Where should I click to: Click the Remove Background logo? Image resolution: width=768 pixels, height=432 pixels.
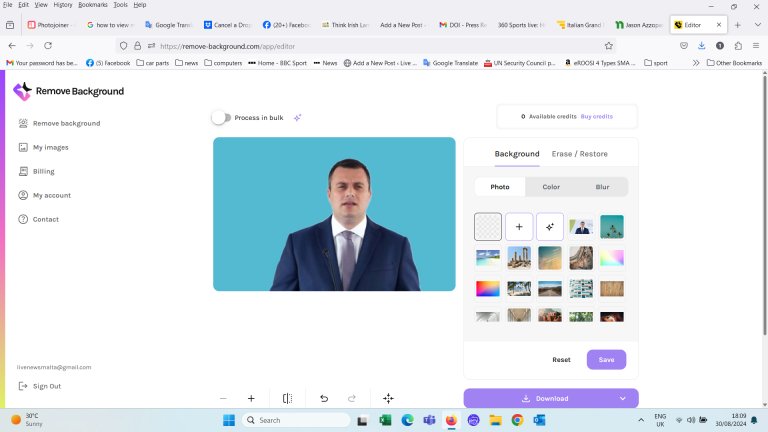pyautogui.click(x=69, y=91)
